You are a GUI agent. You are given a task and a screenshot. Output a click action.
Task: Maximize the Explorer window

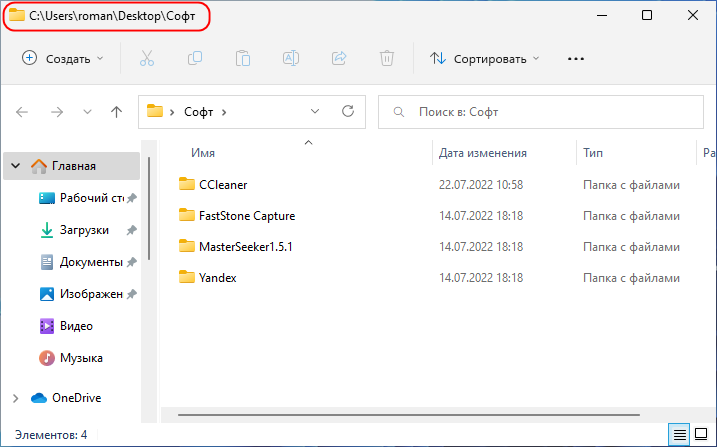[x=647, y=16]
